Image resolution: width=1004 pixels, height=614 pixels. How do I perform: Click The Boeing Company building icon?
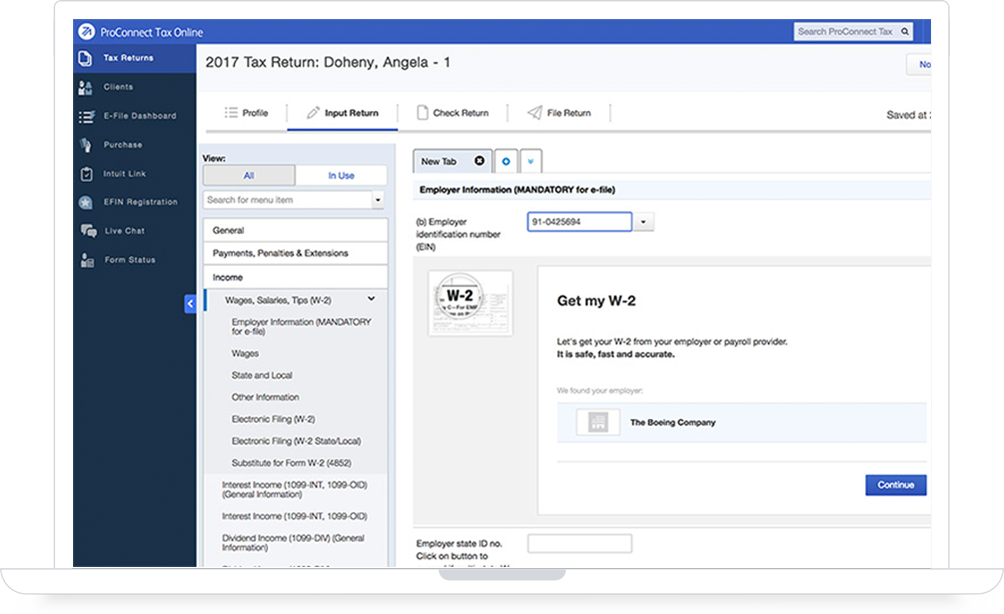pos(598,423)
